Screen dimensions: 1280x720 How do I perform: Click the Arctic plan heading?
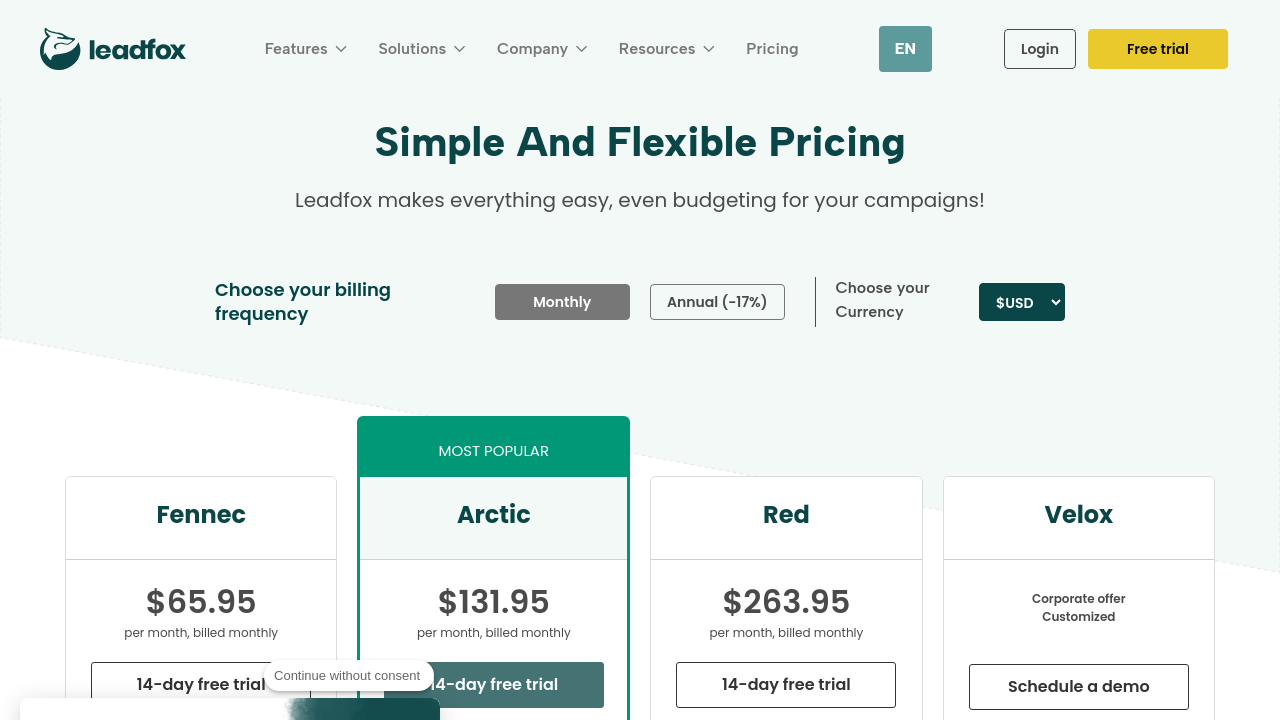click(x=494, y=515)
